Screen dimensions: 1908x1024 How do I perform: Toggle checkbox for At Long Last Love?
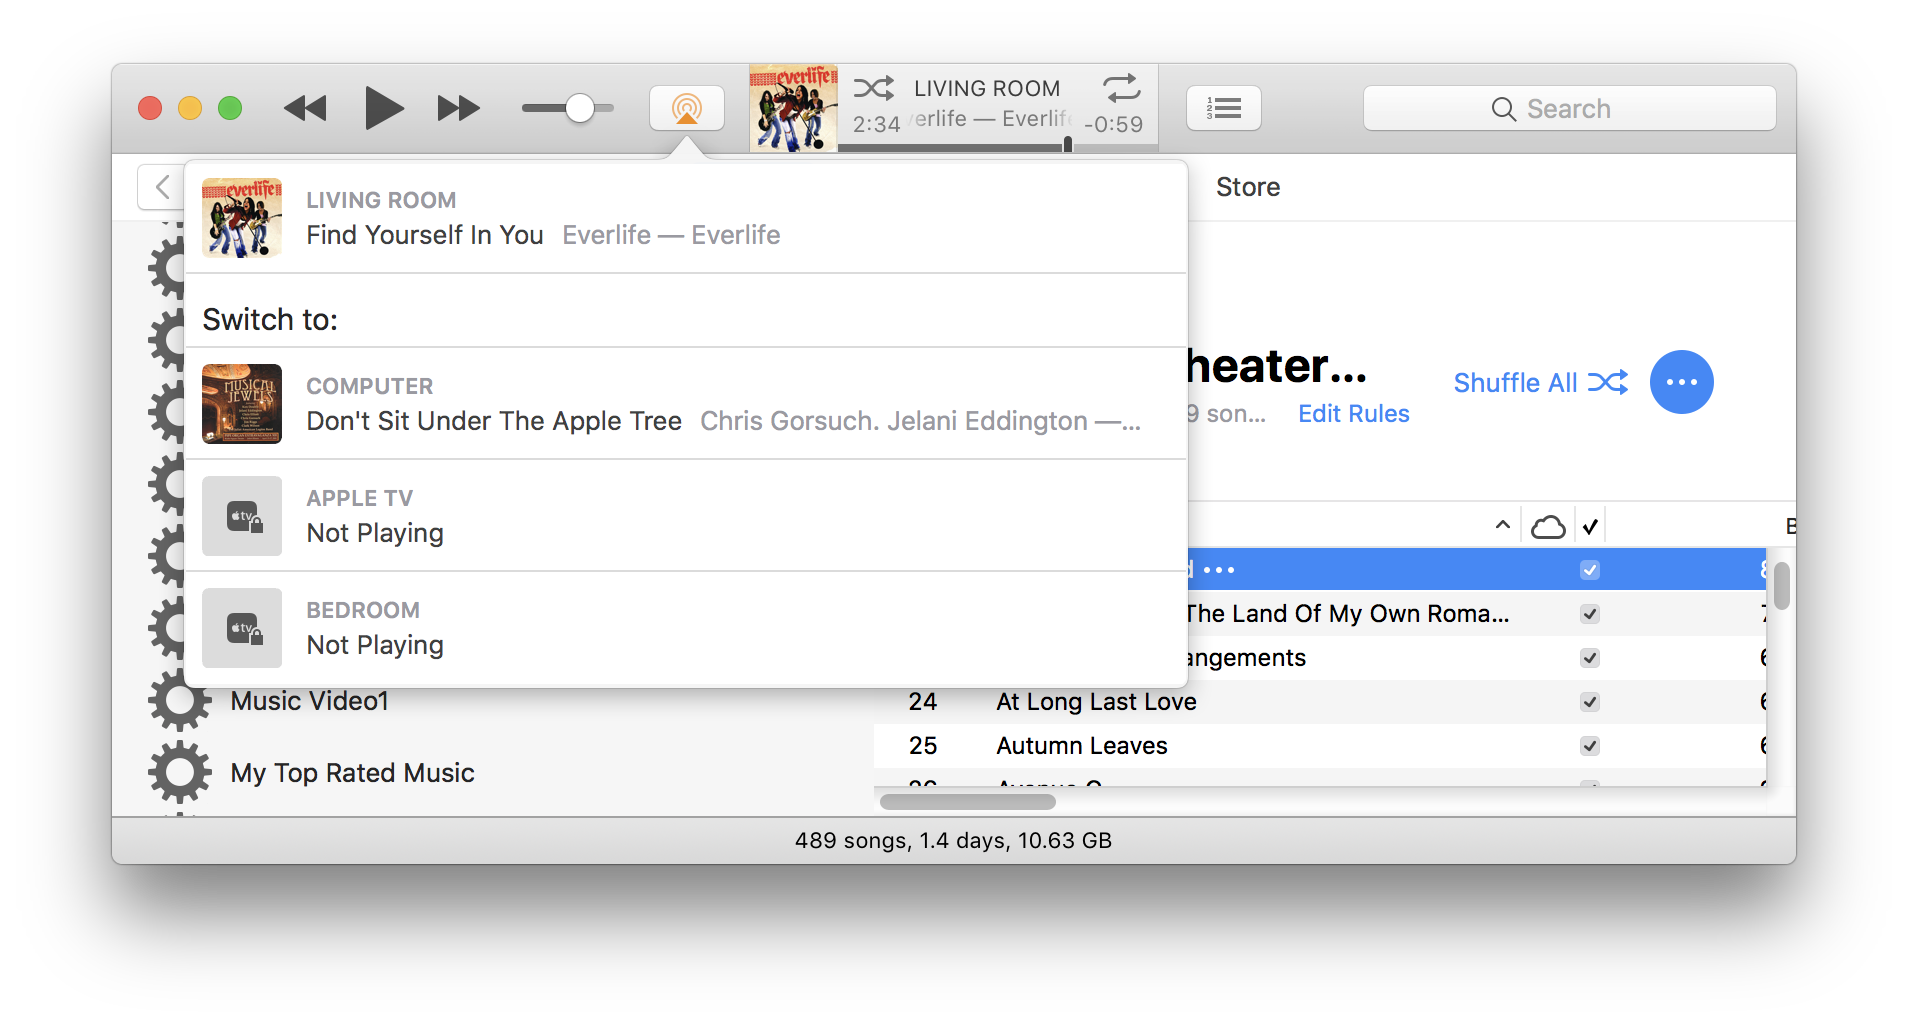[x=1590, y=702]
